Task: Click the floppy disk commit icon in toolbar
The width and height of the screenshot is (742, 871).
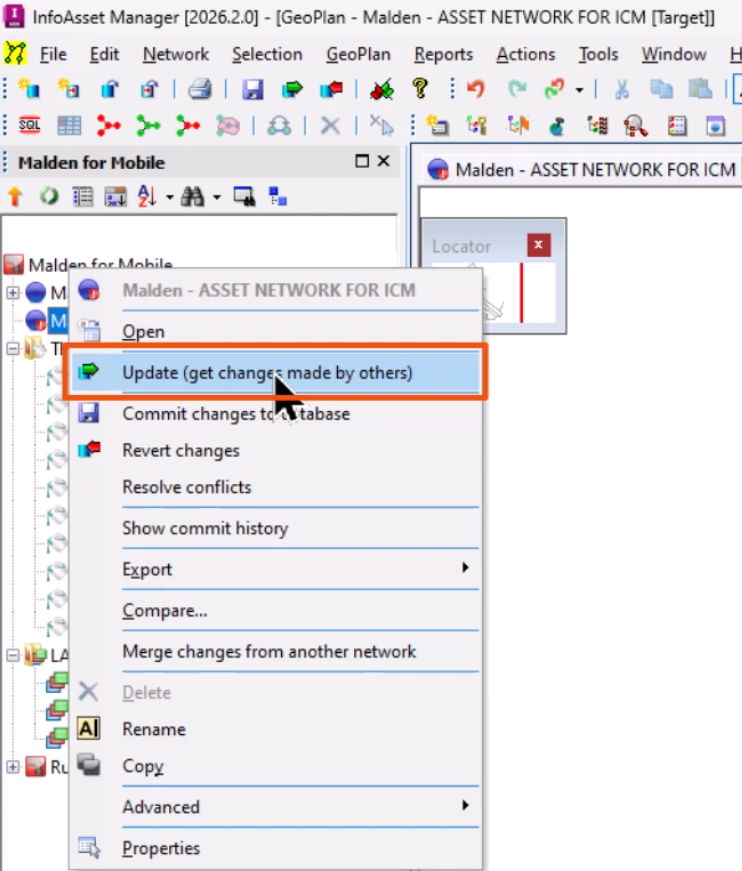Action: pyautogui.click(x=253, y=89)
